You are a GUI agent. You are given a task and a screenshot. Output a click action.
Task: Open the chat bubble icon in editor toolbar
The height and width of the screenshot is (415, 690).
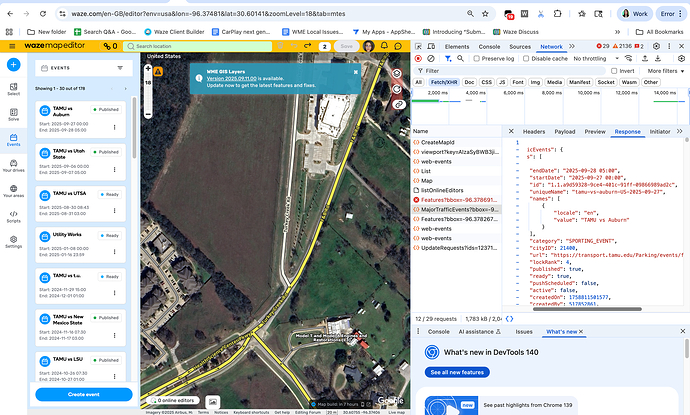click(398, 46)
